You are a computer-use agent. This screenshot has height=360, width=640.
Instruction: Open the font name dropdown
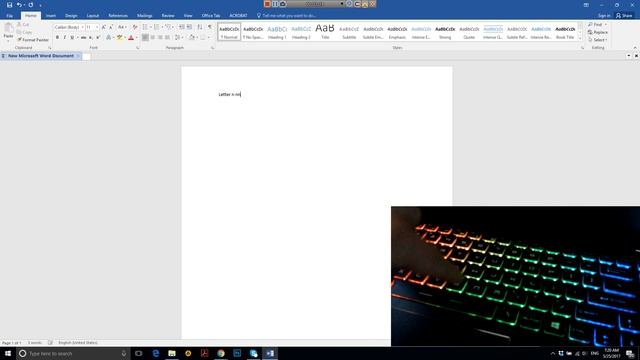click(x=82, y=27)
